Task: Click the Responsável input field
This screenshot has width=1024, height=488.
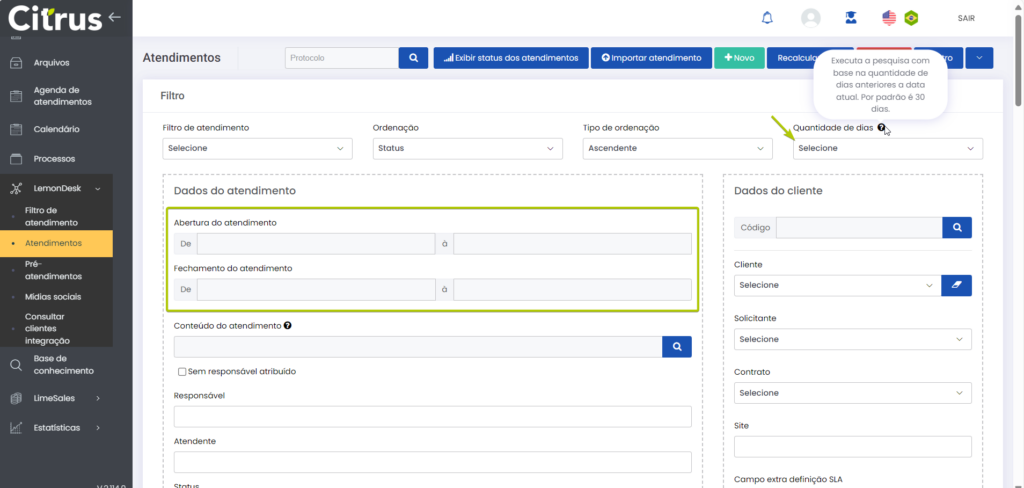Action: point(432,416)
